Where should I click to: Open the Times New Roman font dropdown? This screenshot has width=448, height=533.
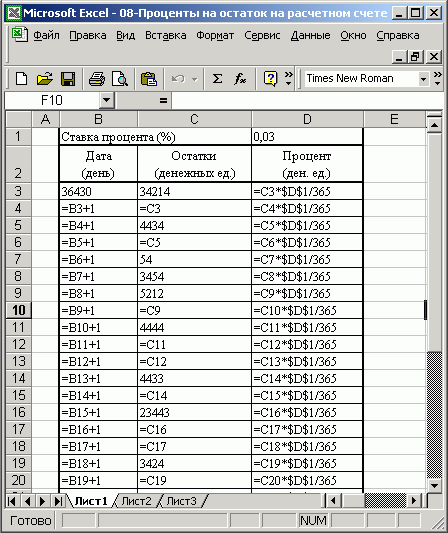click(423, 79)
